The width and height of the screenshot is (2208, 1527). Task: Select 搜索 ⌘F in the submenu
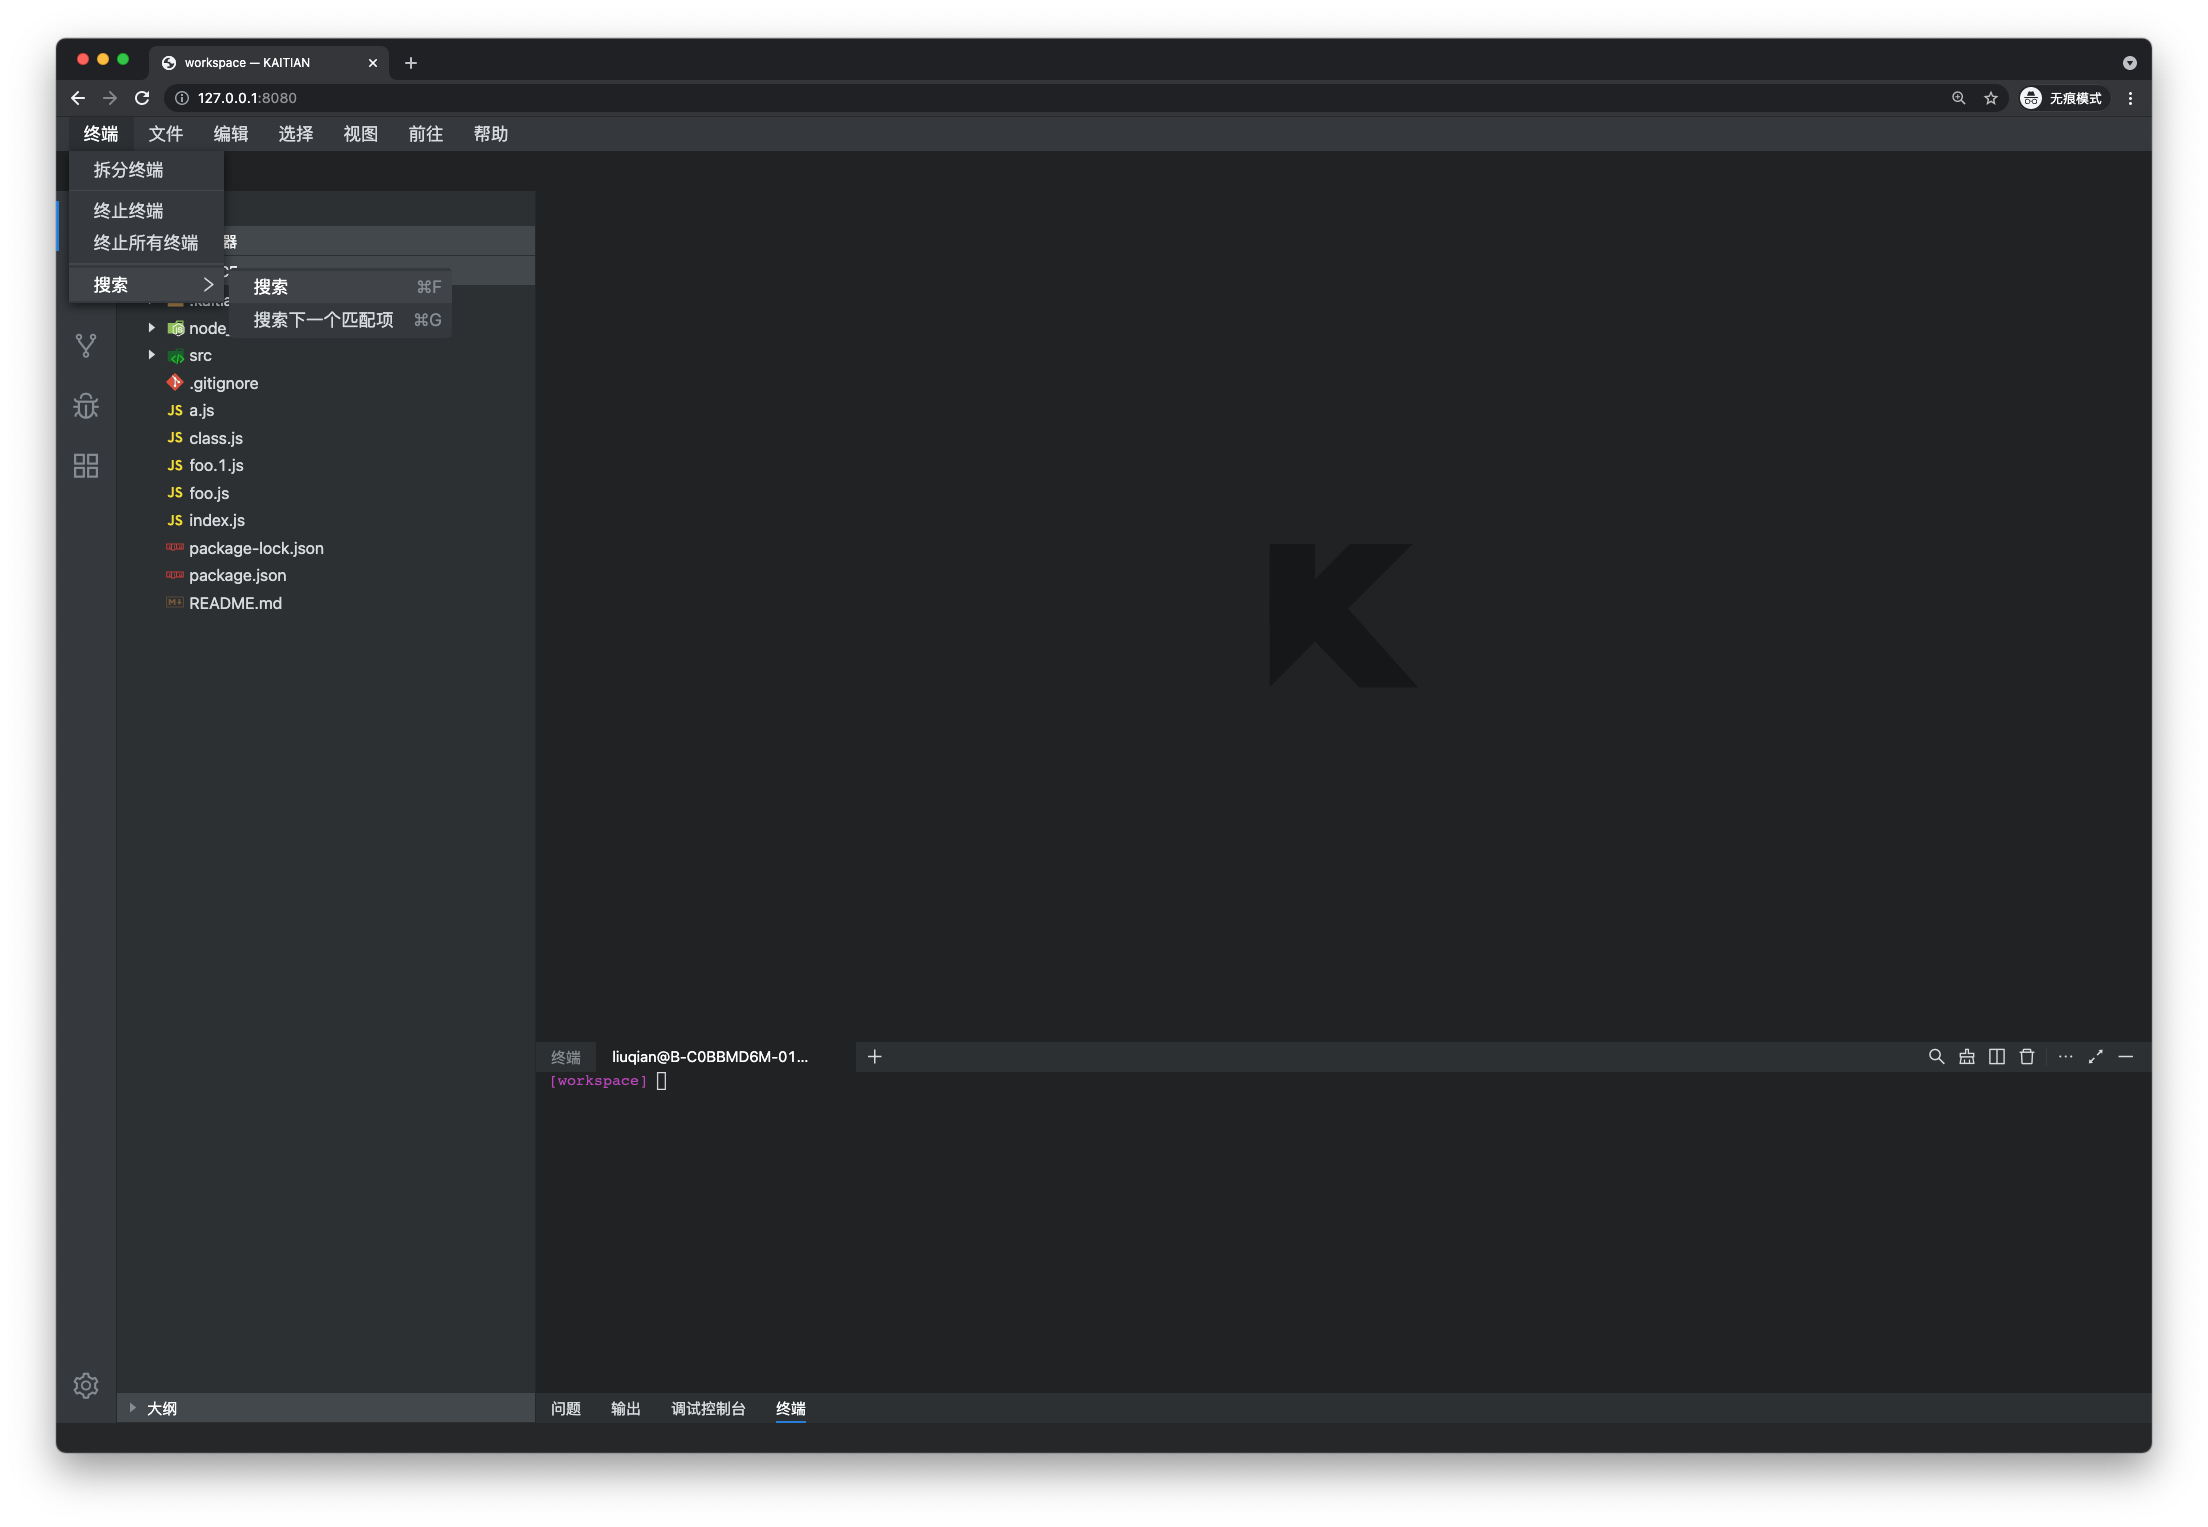340,287
